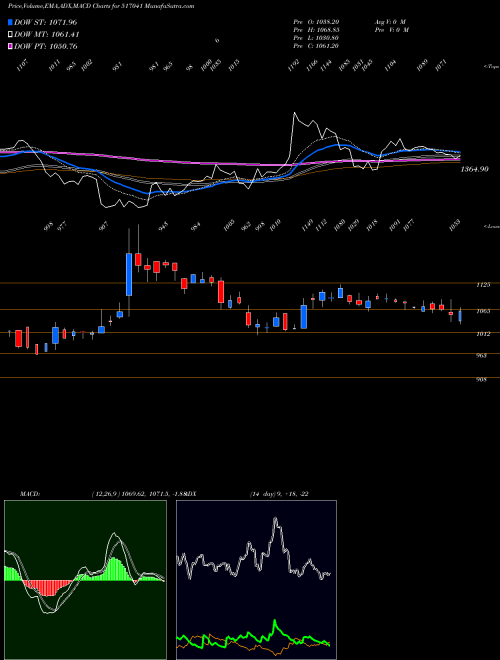The image size is (500, 660).
Task: Click the 1012 price axis label
Action: 483,334
